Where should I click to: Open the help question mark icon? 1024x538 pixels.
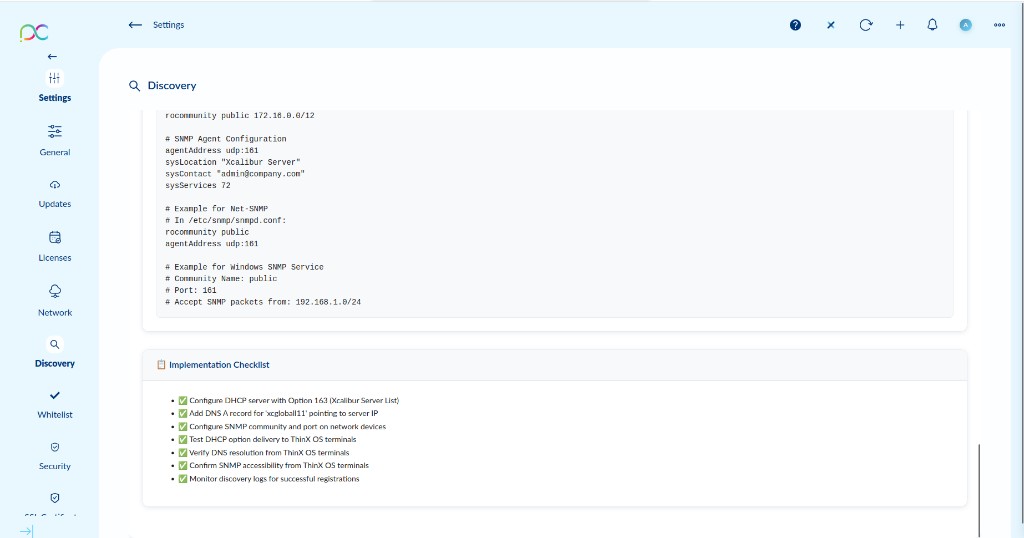point(795,25)
